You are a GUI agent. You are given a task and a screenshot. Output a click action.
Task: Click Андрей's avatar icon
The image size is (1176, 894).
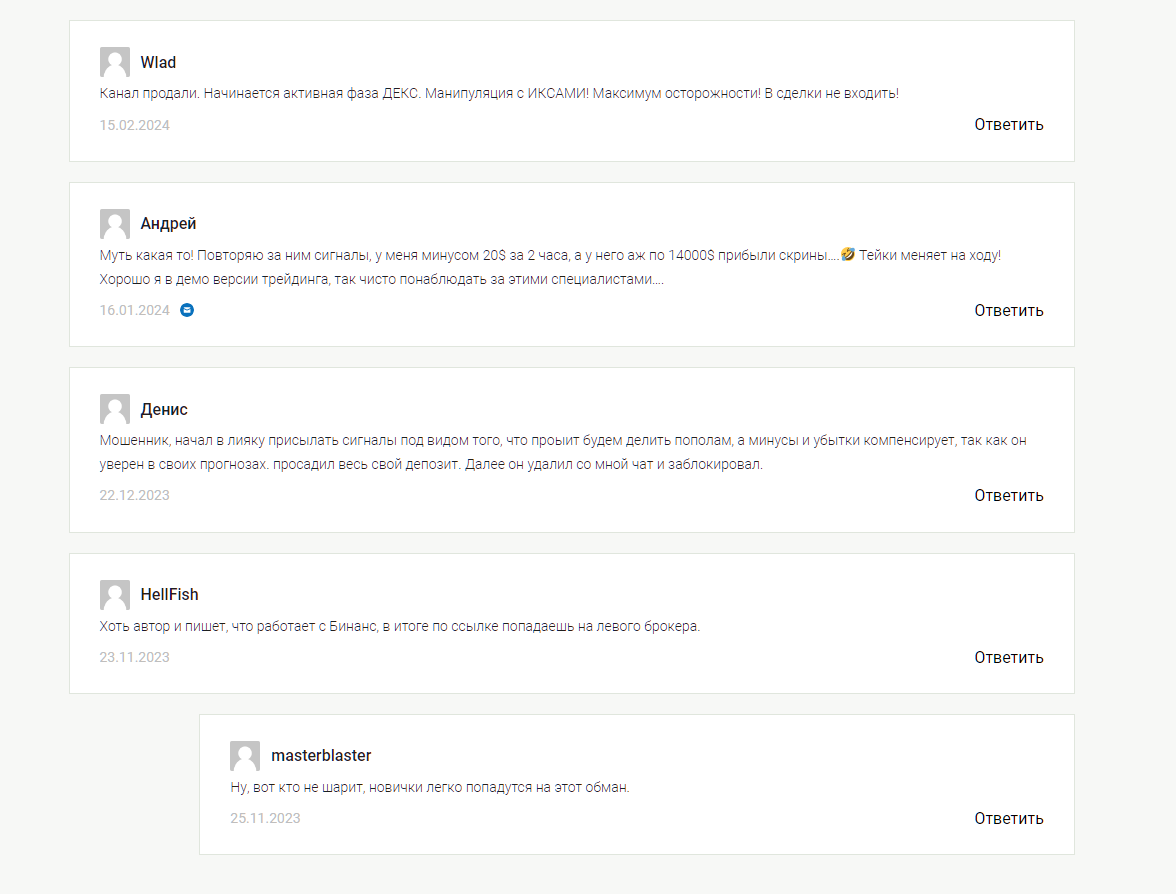point(115,224)
